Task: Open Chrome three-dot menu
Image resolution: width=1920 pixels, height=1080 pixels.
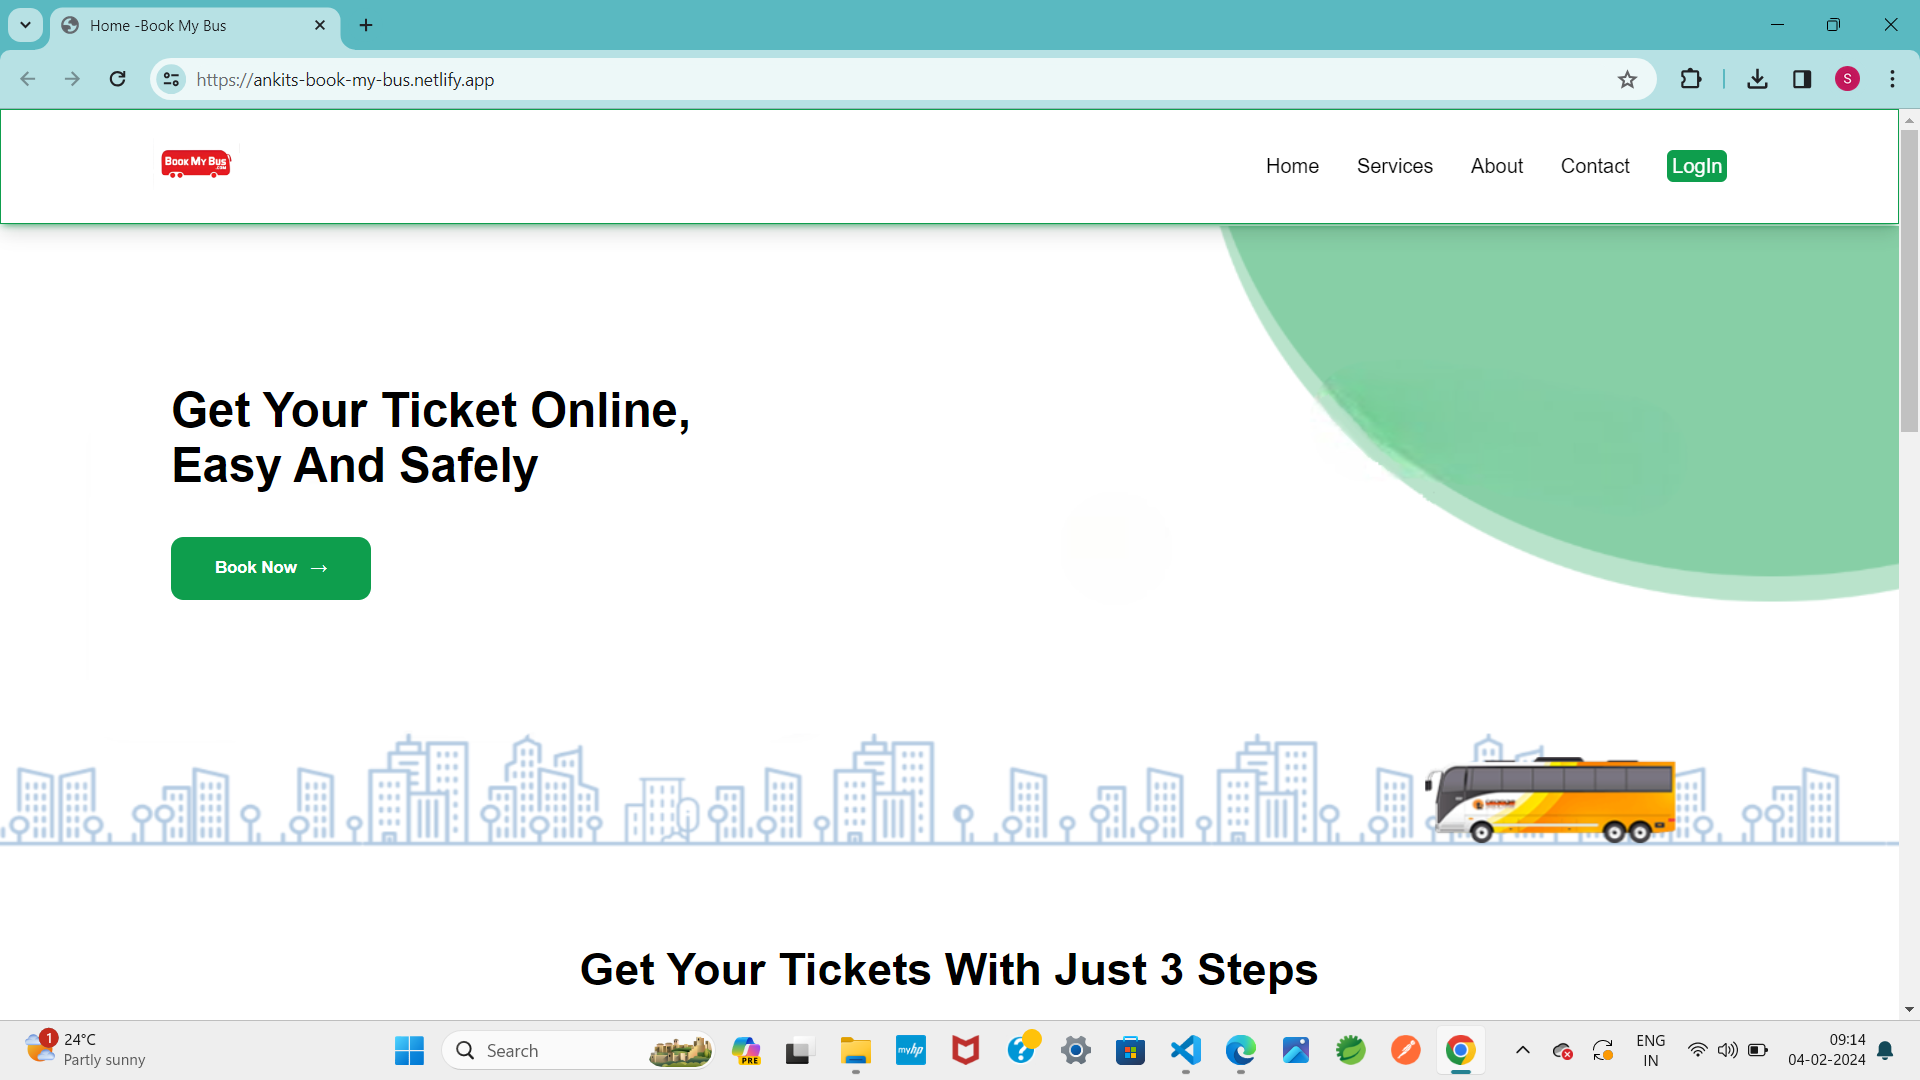Action: [x=1892, y=79]
